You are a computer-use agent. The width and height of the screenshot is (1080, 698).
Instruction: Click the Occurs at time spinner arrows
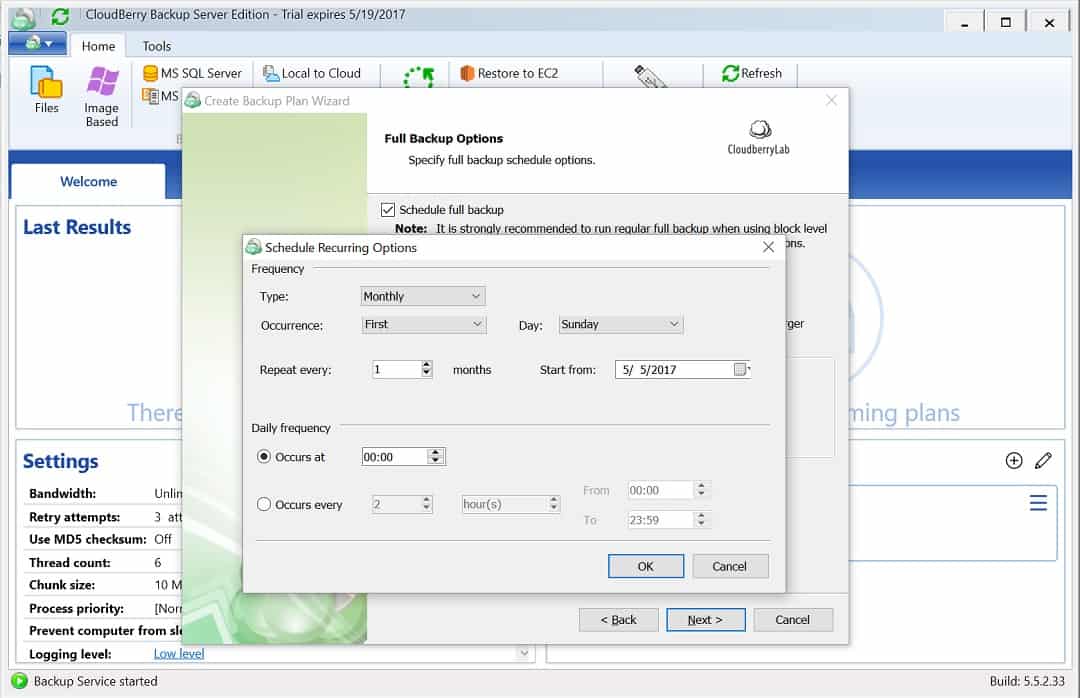tap(435, 456)
